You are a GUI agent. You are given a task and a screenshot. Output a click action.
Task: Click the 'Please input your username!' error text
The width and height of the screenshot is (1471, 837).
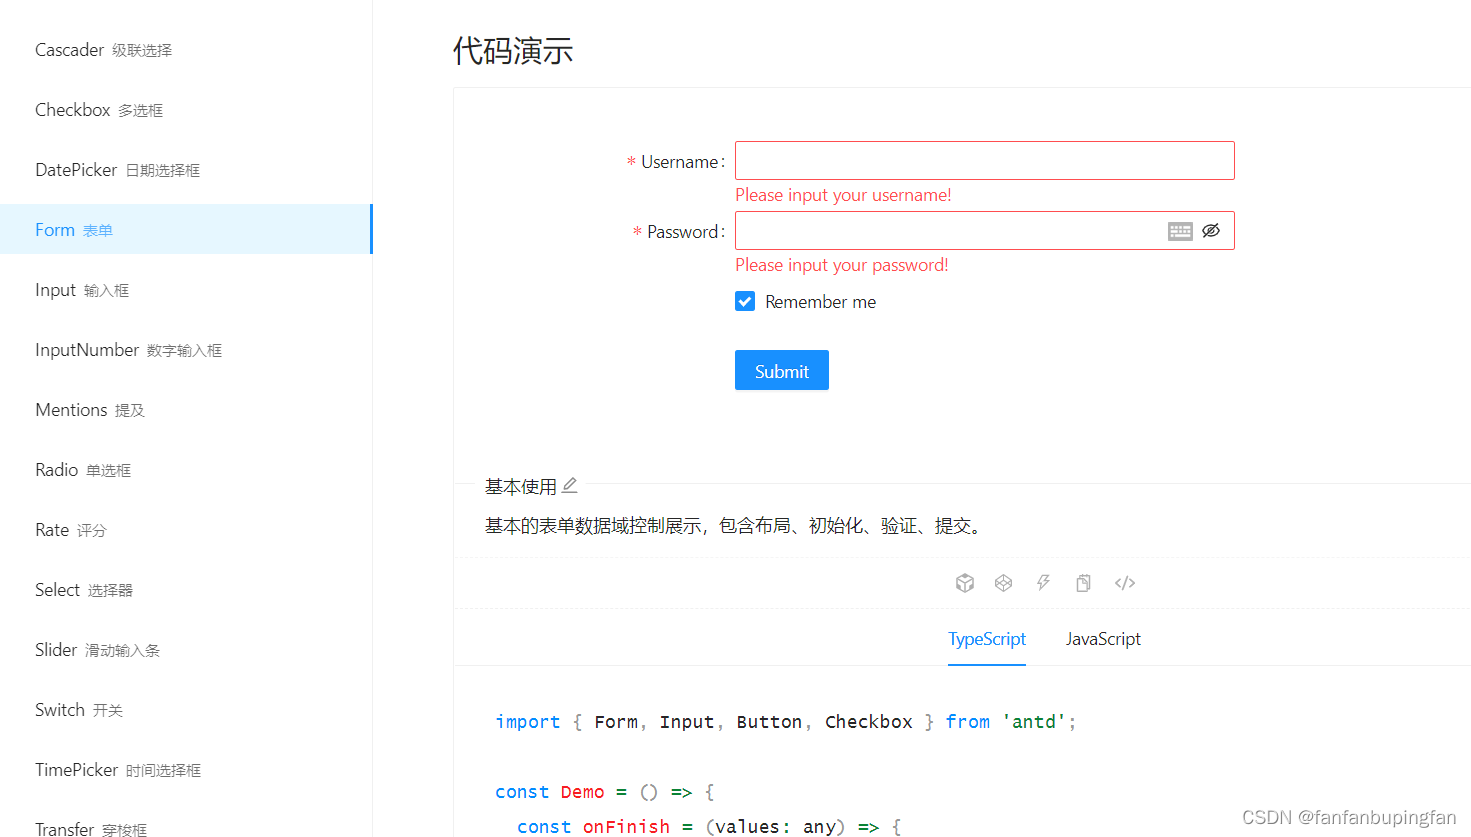coord(843,195)
